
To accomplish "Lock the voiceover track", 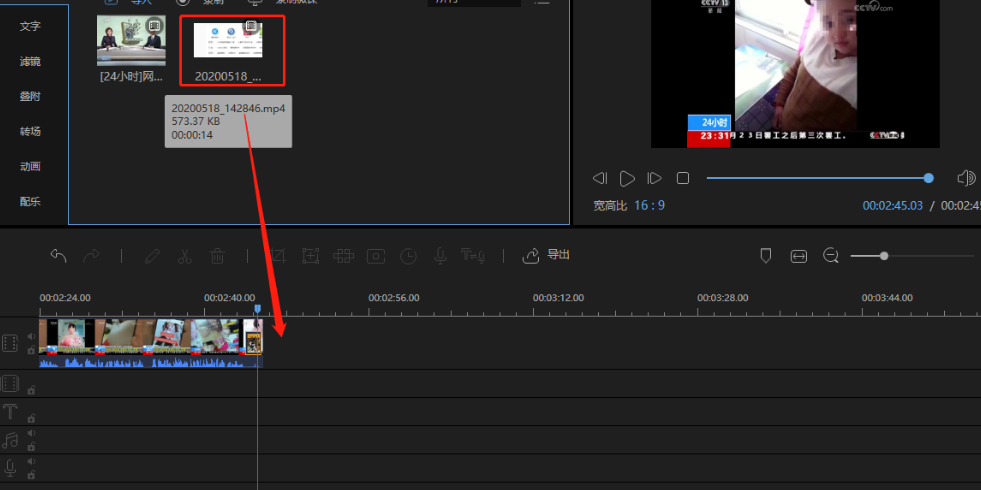I will click(x=31, y=475).
